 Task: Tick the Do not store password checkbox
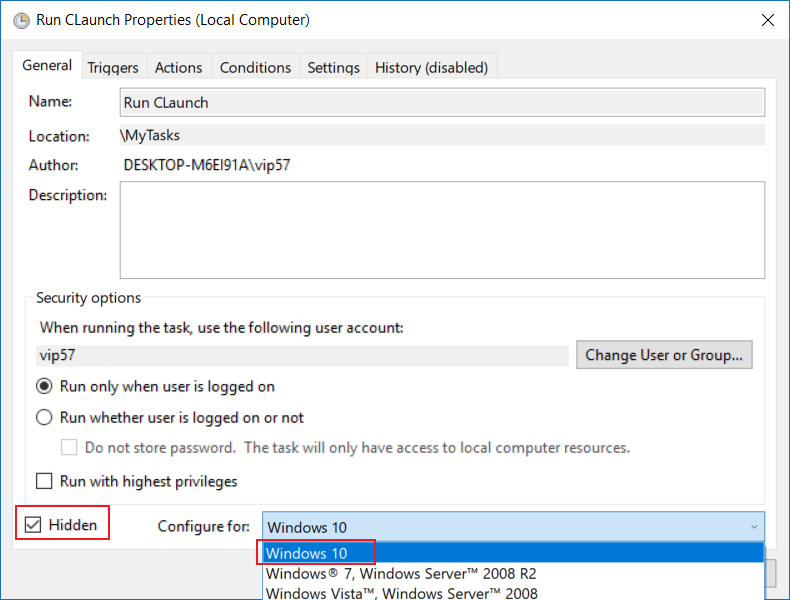tap(69, 448)
